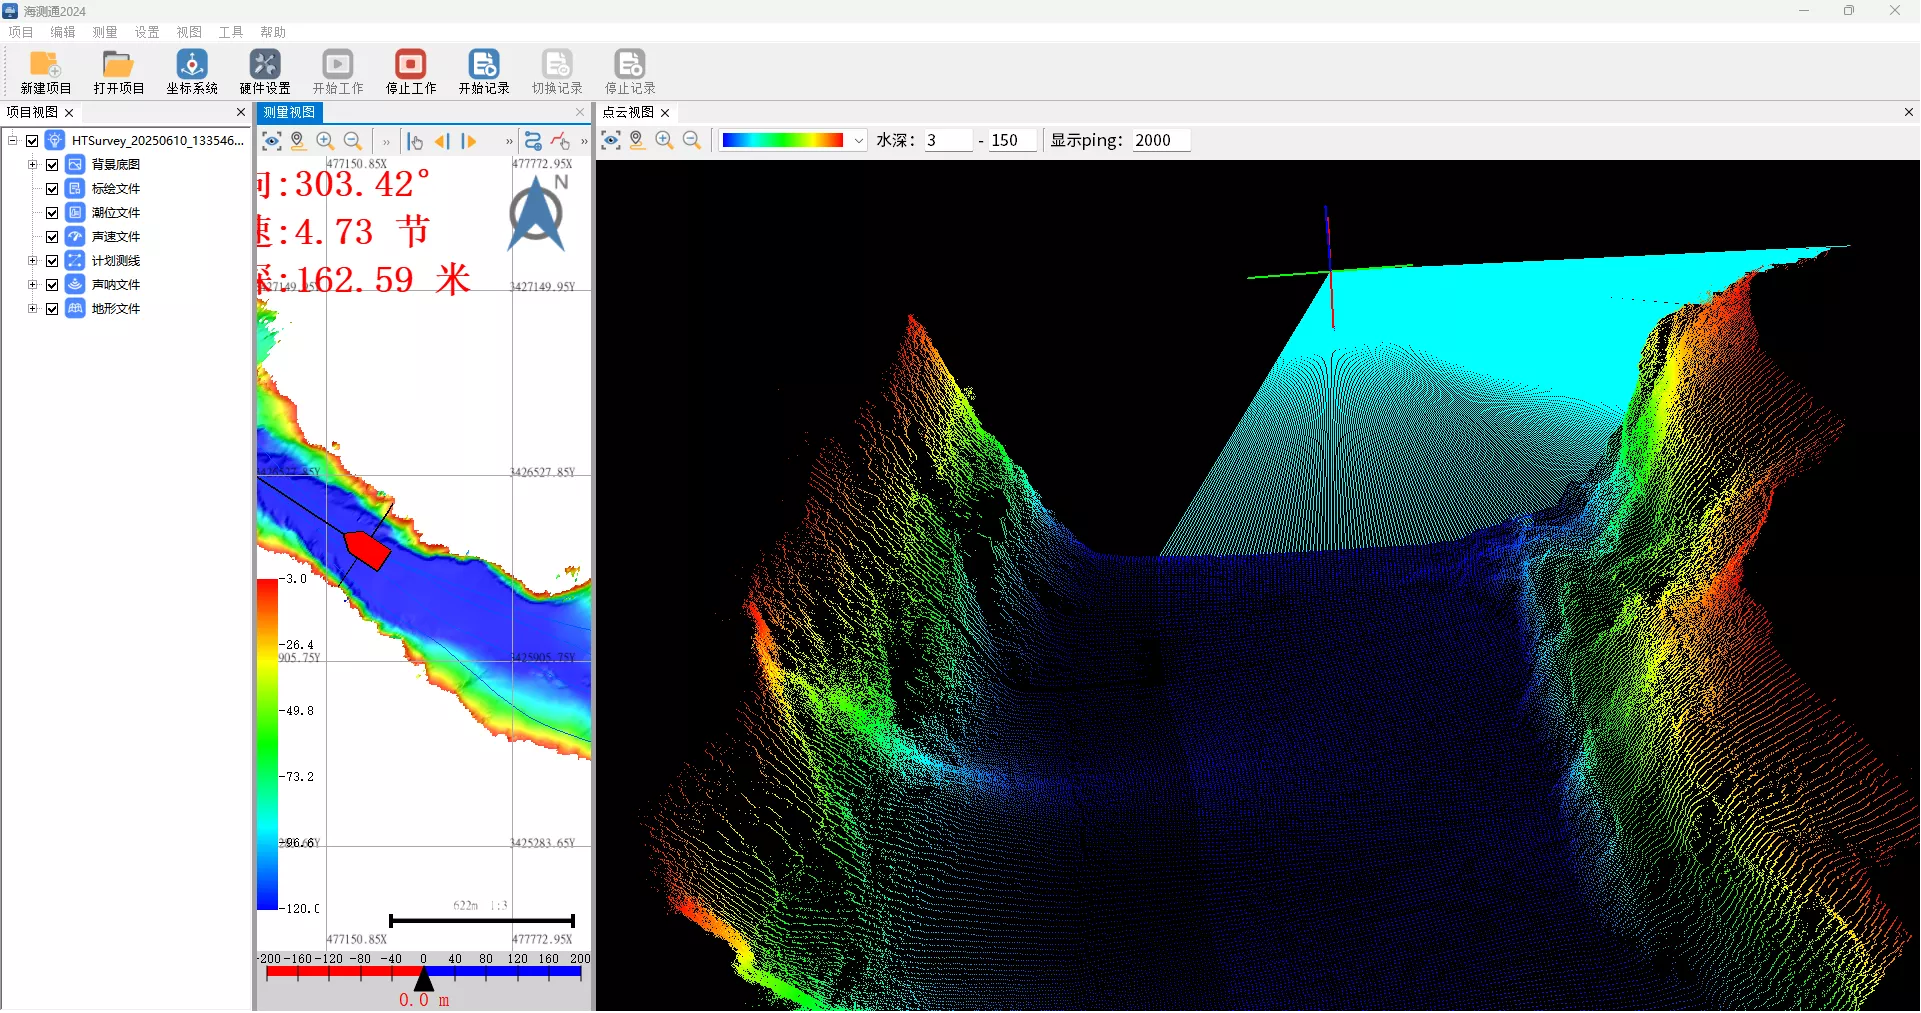Open the color ramp dropdown in 点云视图

click(x=858, y=140)
